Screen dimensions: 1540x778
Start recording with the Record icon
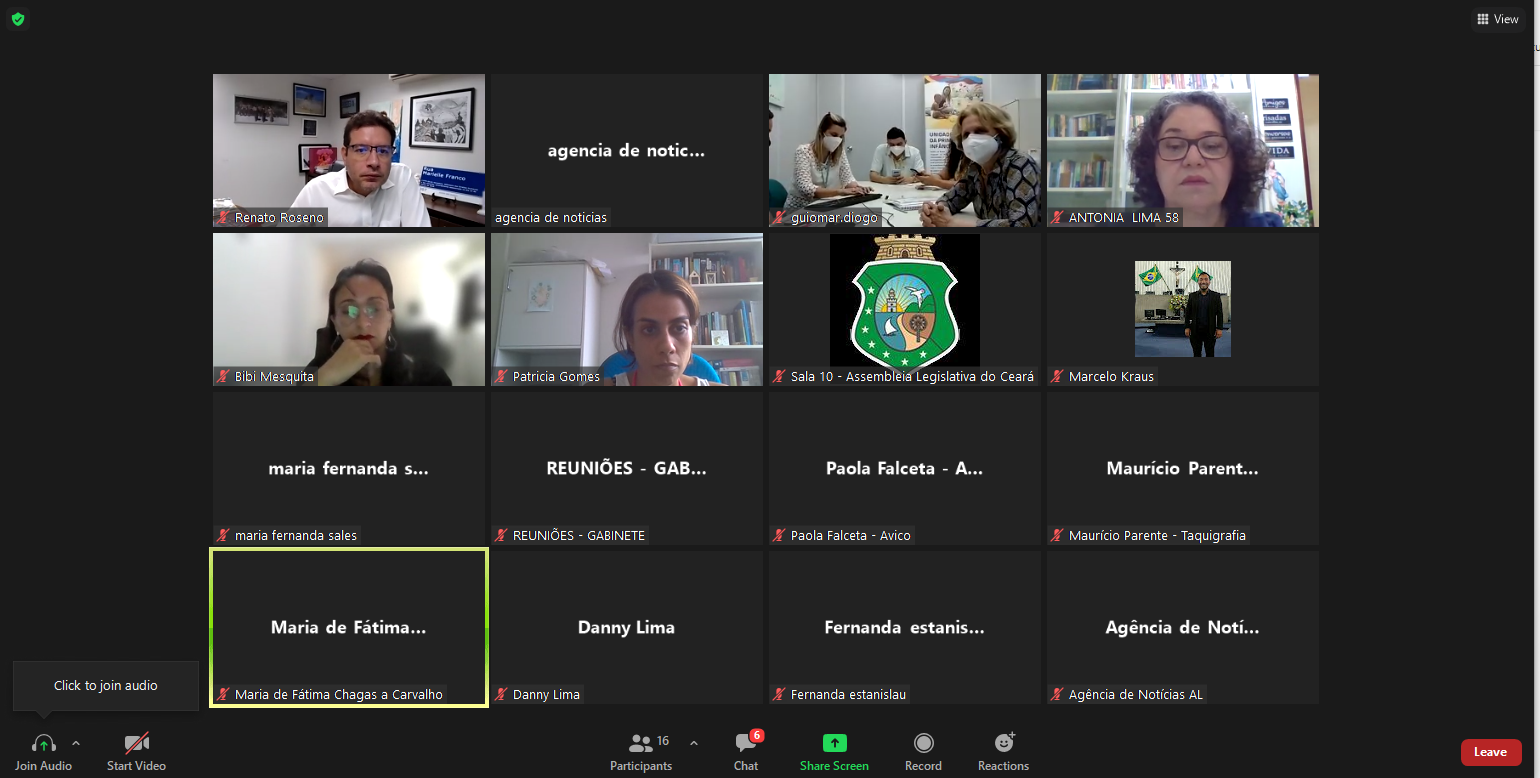click(x=923, y=743)
